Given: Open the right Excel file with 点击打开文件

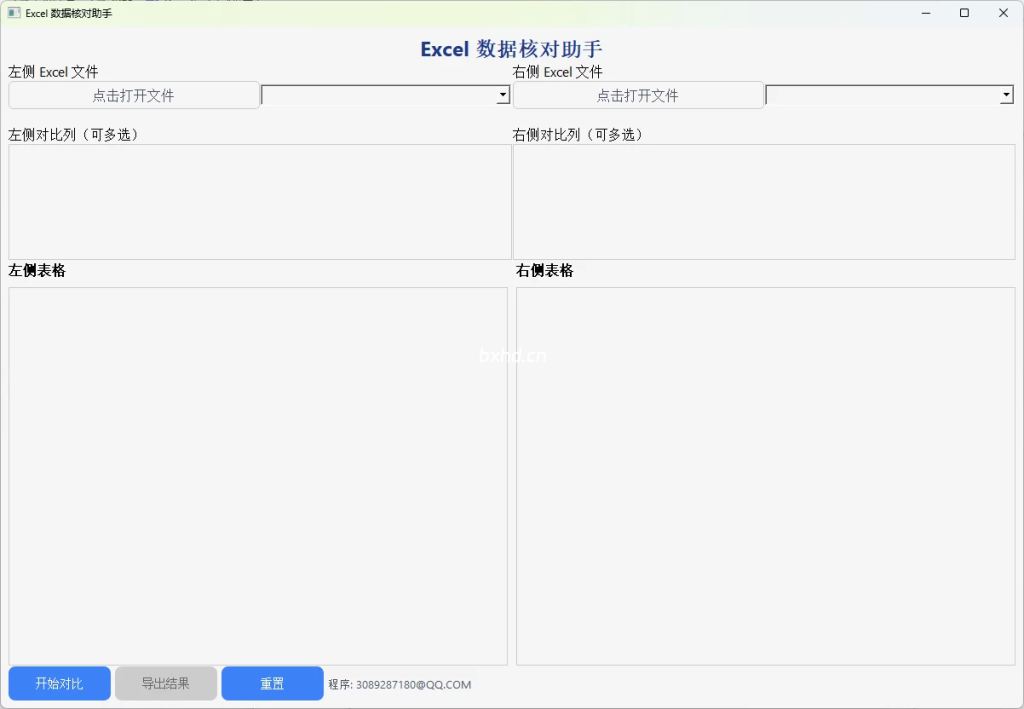Looking at the screenshot, I should (638, 95).
